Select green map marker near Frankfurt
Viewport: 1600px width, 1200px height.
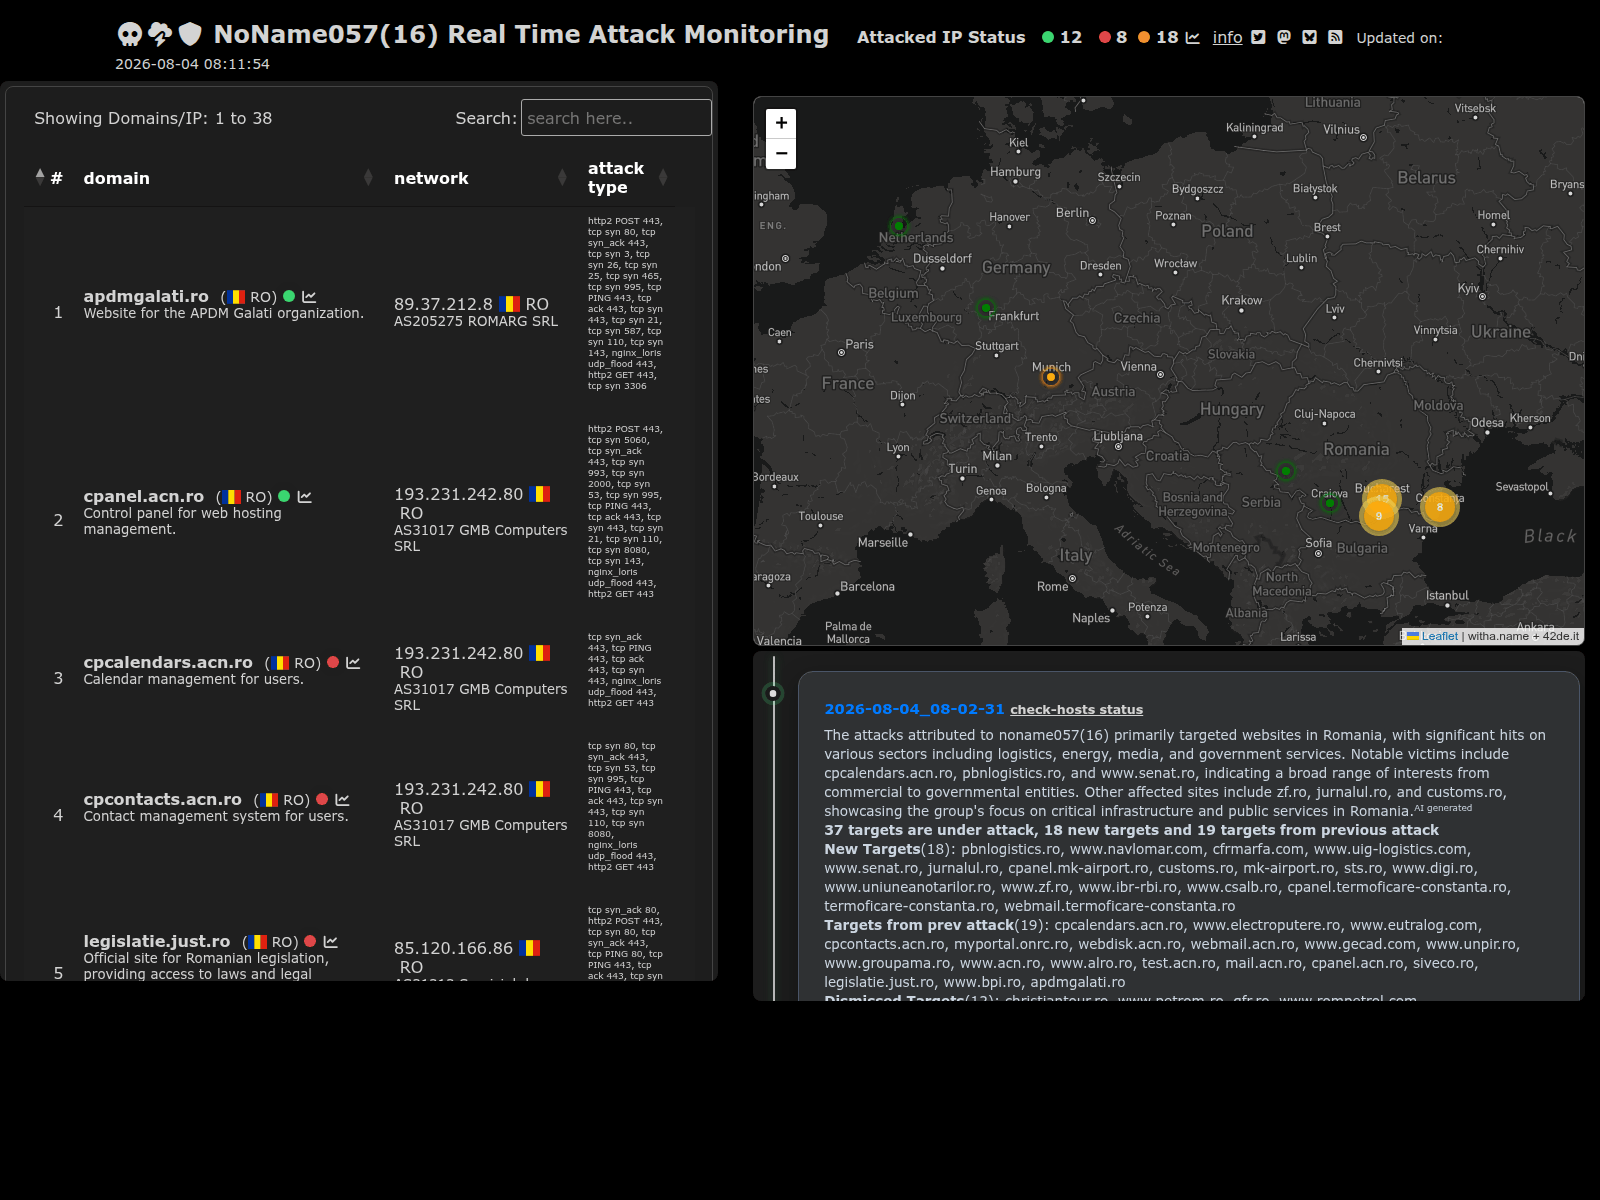point(986,308)
